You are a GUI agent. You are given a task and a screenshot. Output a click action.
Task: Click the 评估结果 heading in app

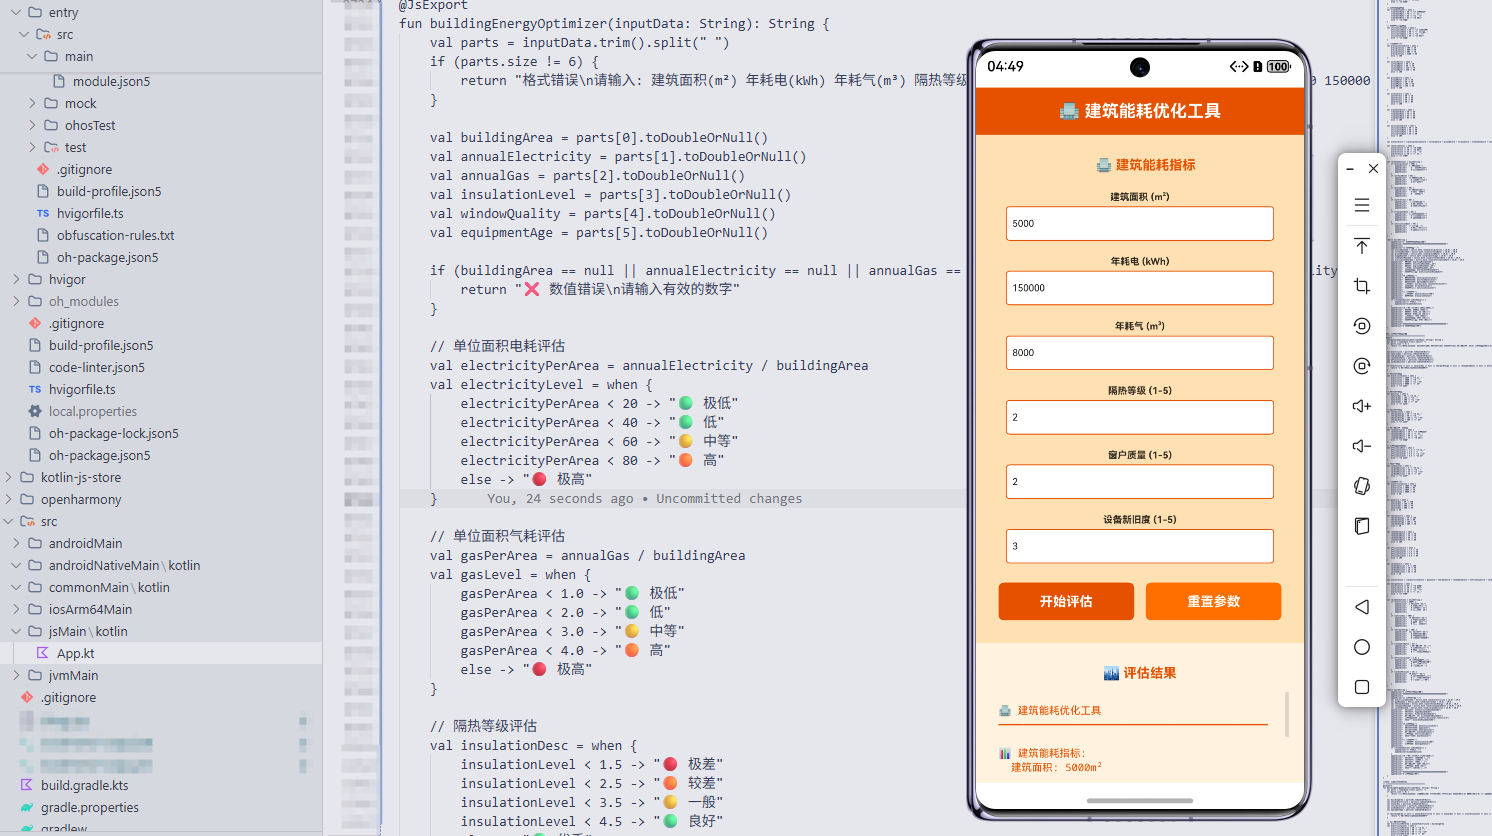1139,673
